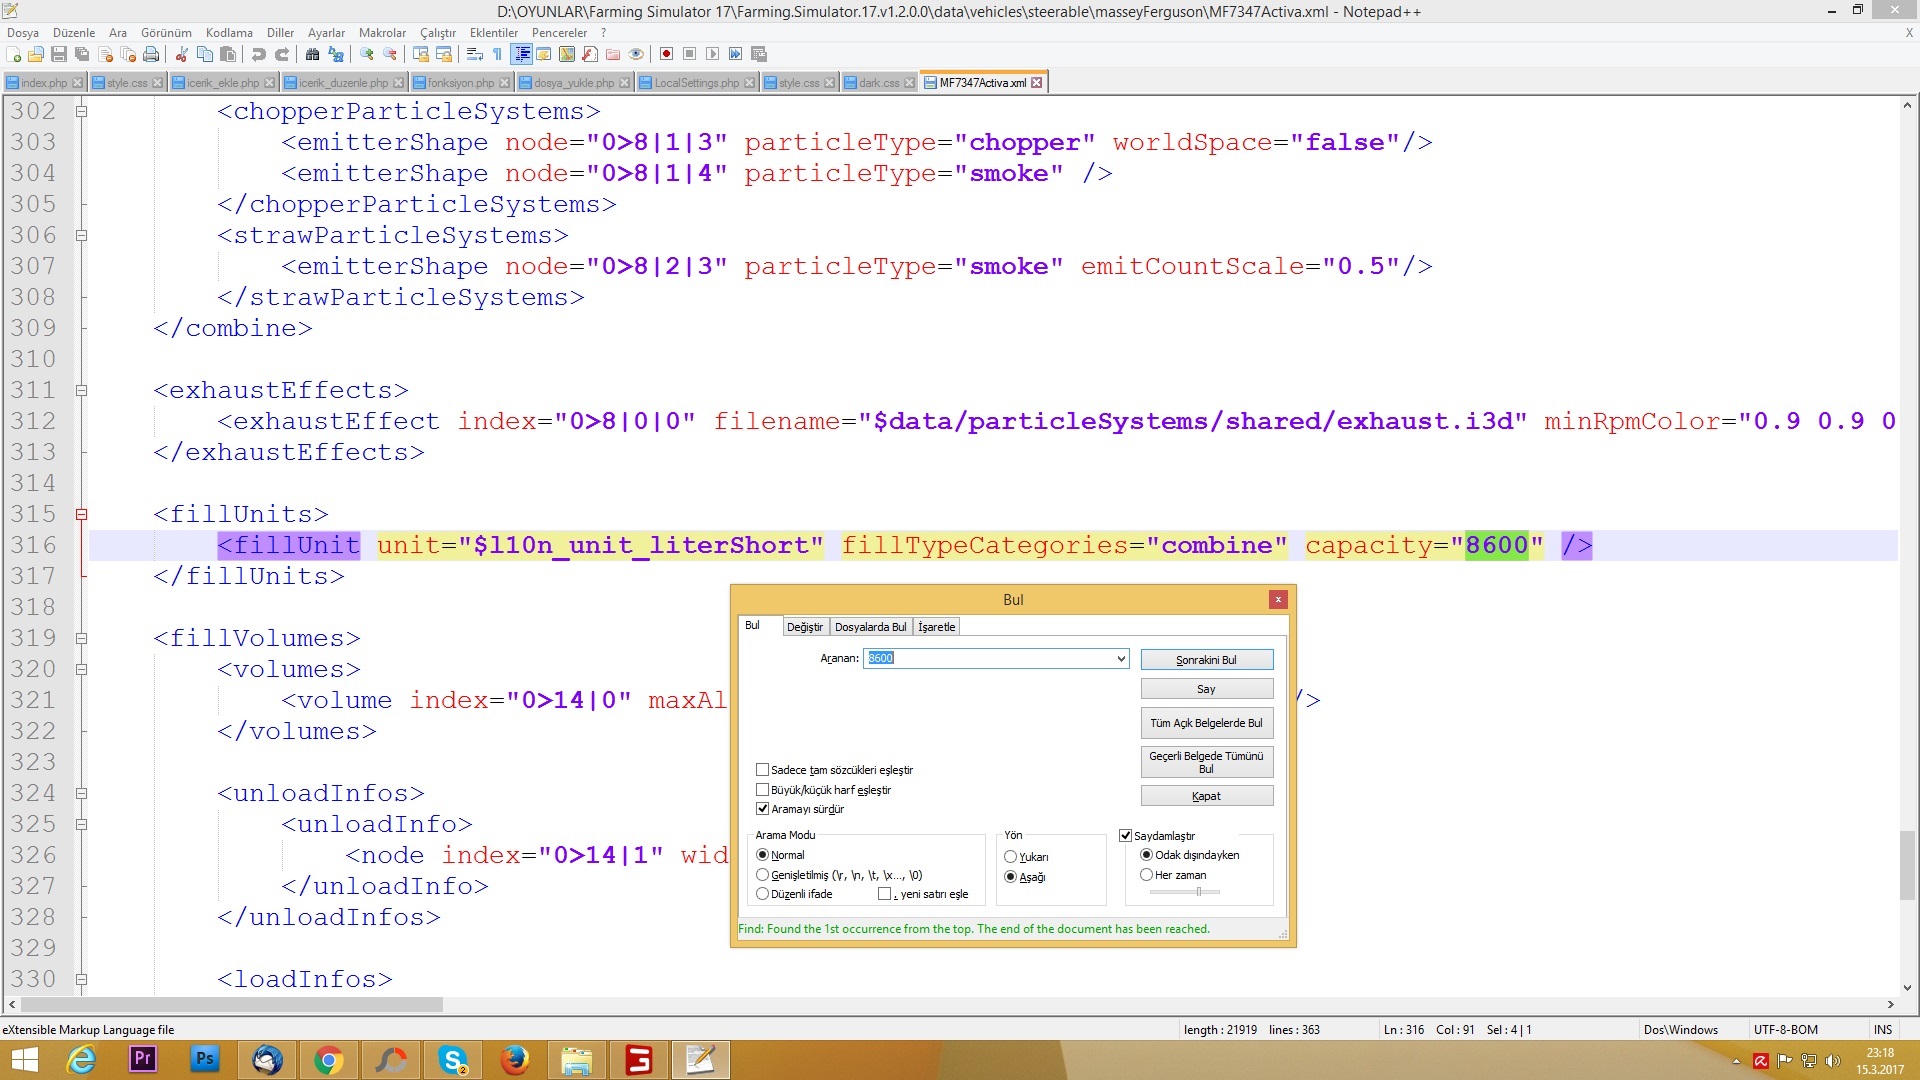
Task: Open Find via binoculars icon
Action: (x=313, y=54)
